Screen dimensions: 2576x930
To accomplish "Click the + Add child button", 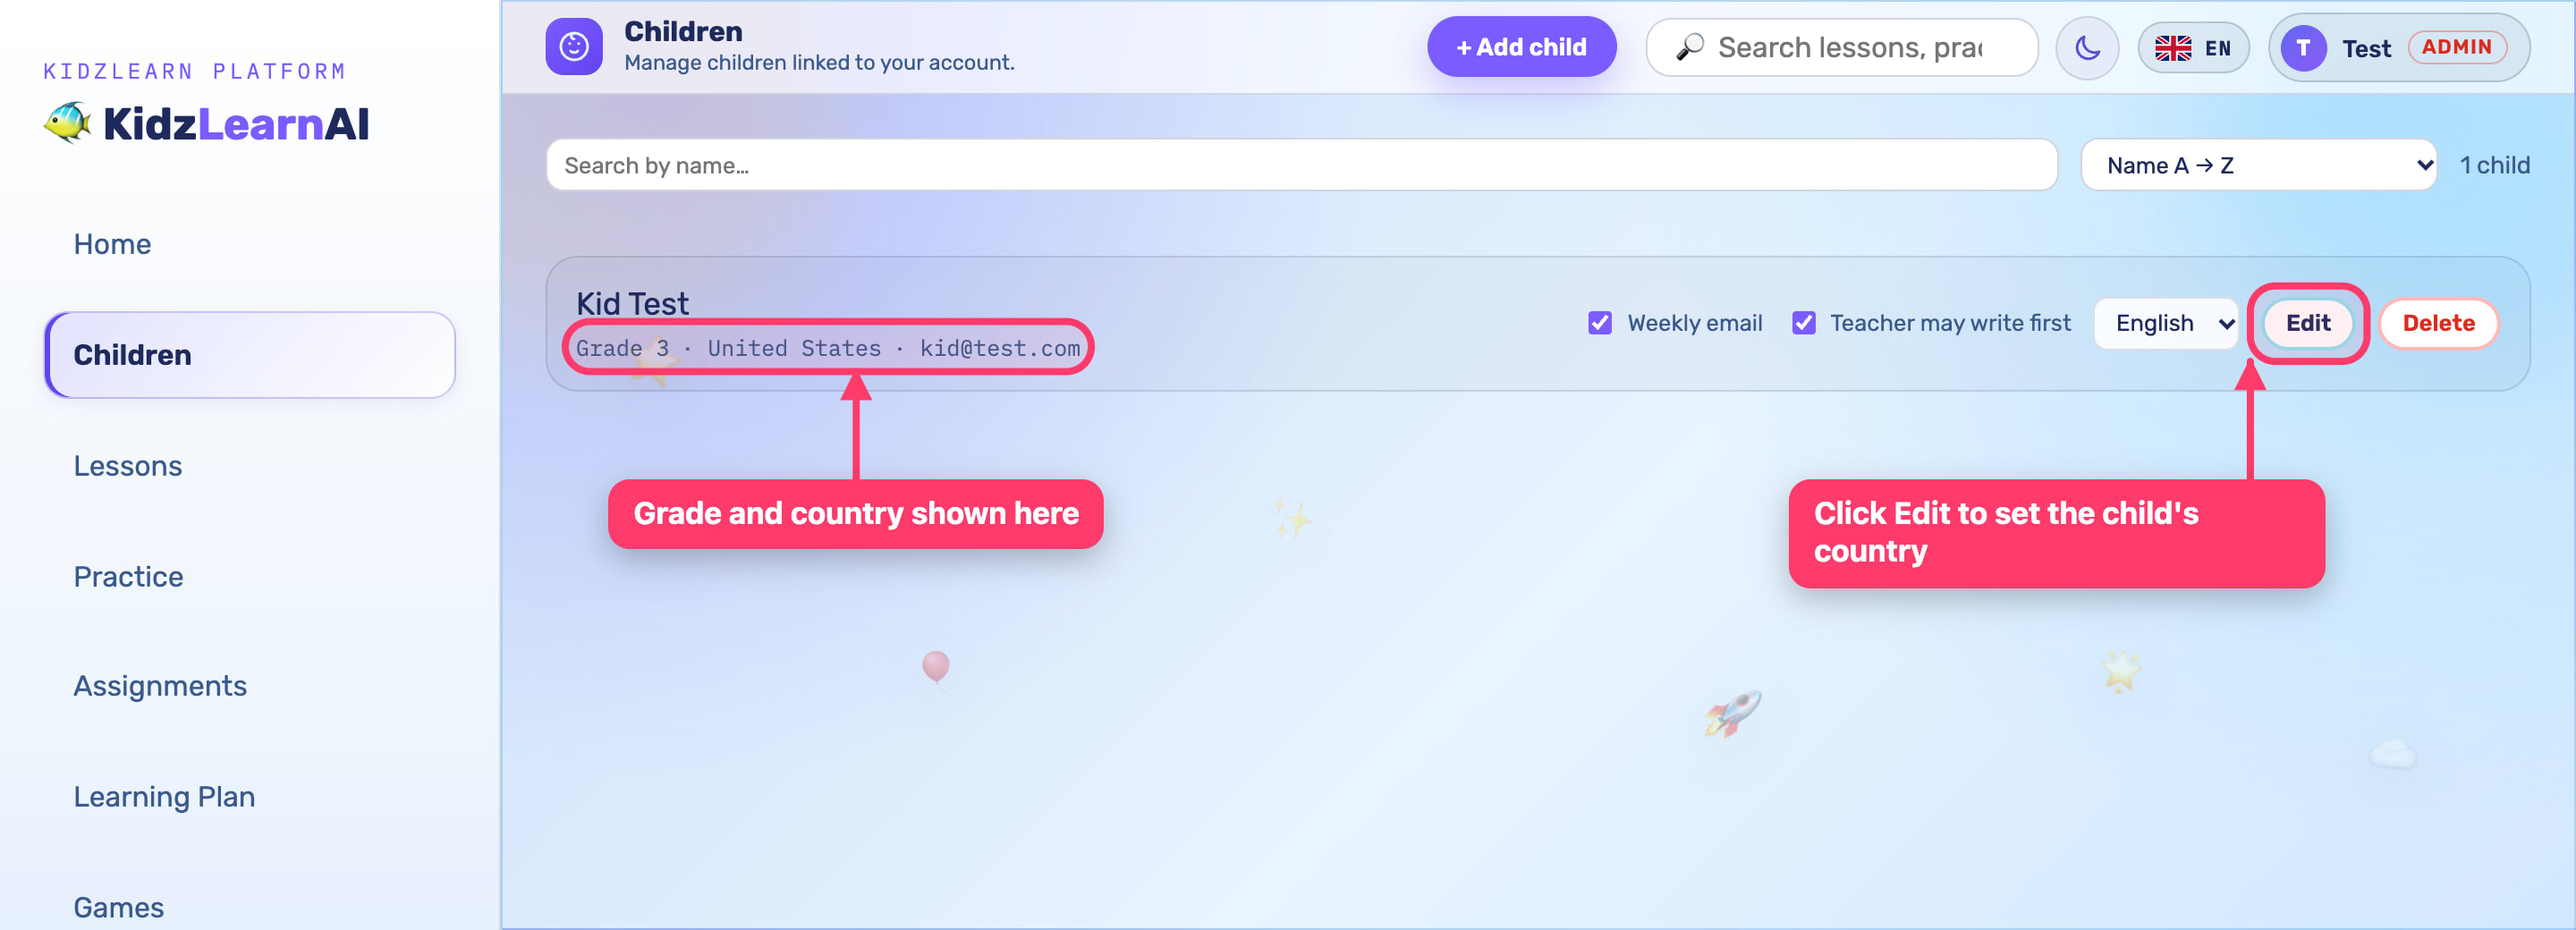I will pos(1521,47).
